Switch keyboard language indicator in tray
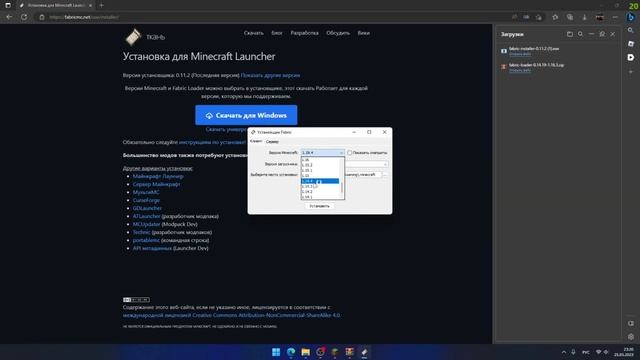Screen dimensions: 640x360 pyautogui.click(x=586, y=352)
